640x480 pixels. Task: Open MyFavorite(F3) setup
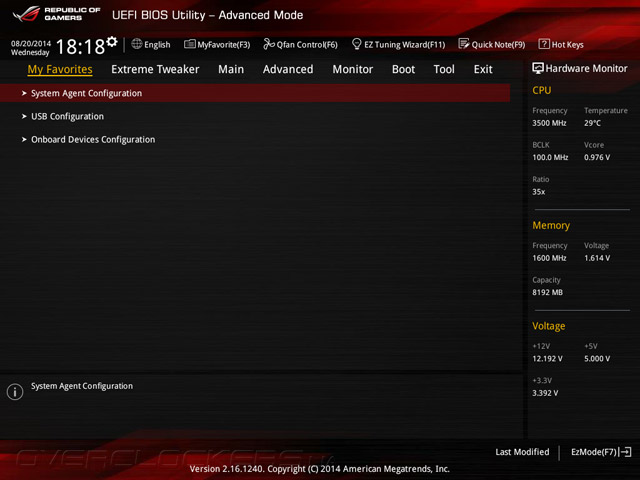point(217,44)
